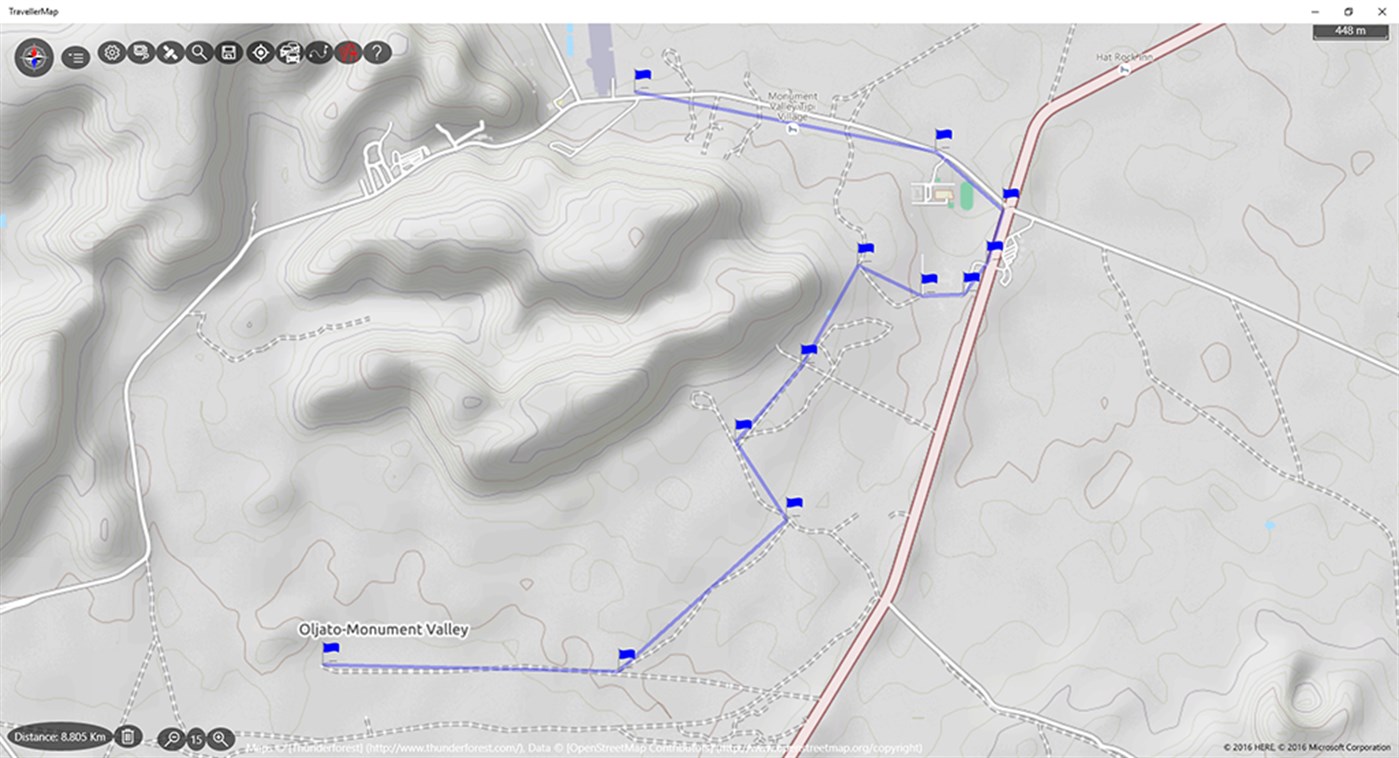
Task: Click the delete route trash icon
Action: point(128,738)
